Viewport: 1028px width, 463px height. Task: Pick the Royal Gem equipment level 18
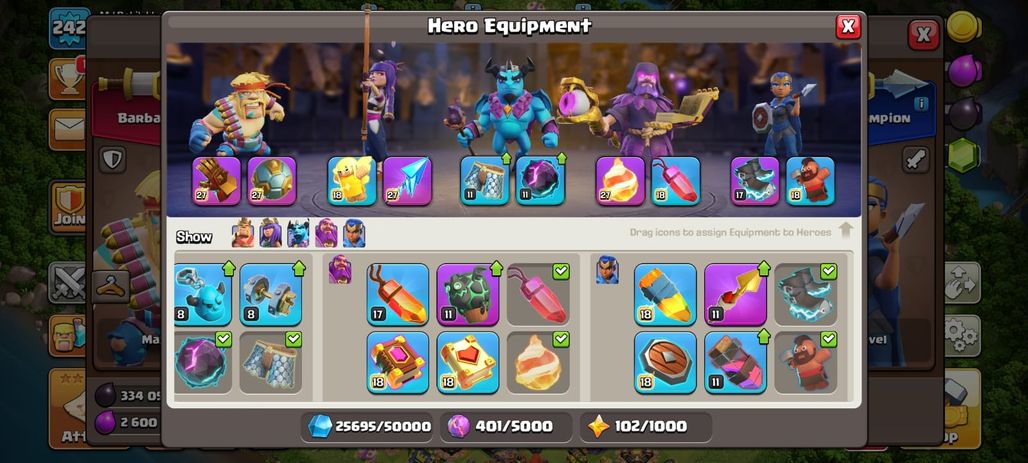tap(665, 294)
